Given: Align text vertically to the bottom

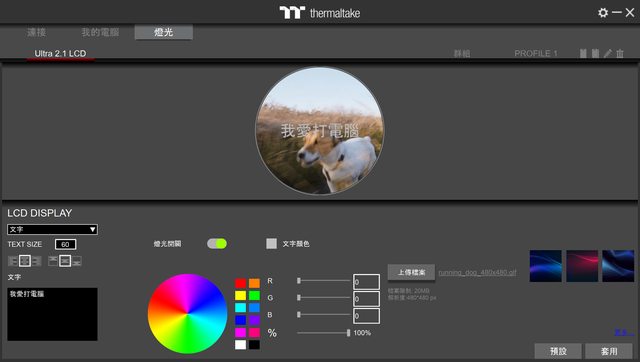Looking at the screenshot, I should click(77, 261).
